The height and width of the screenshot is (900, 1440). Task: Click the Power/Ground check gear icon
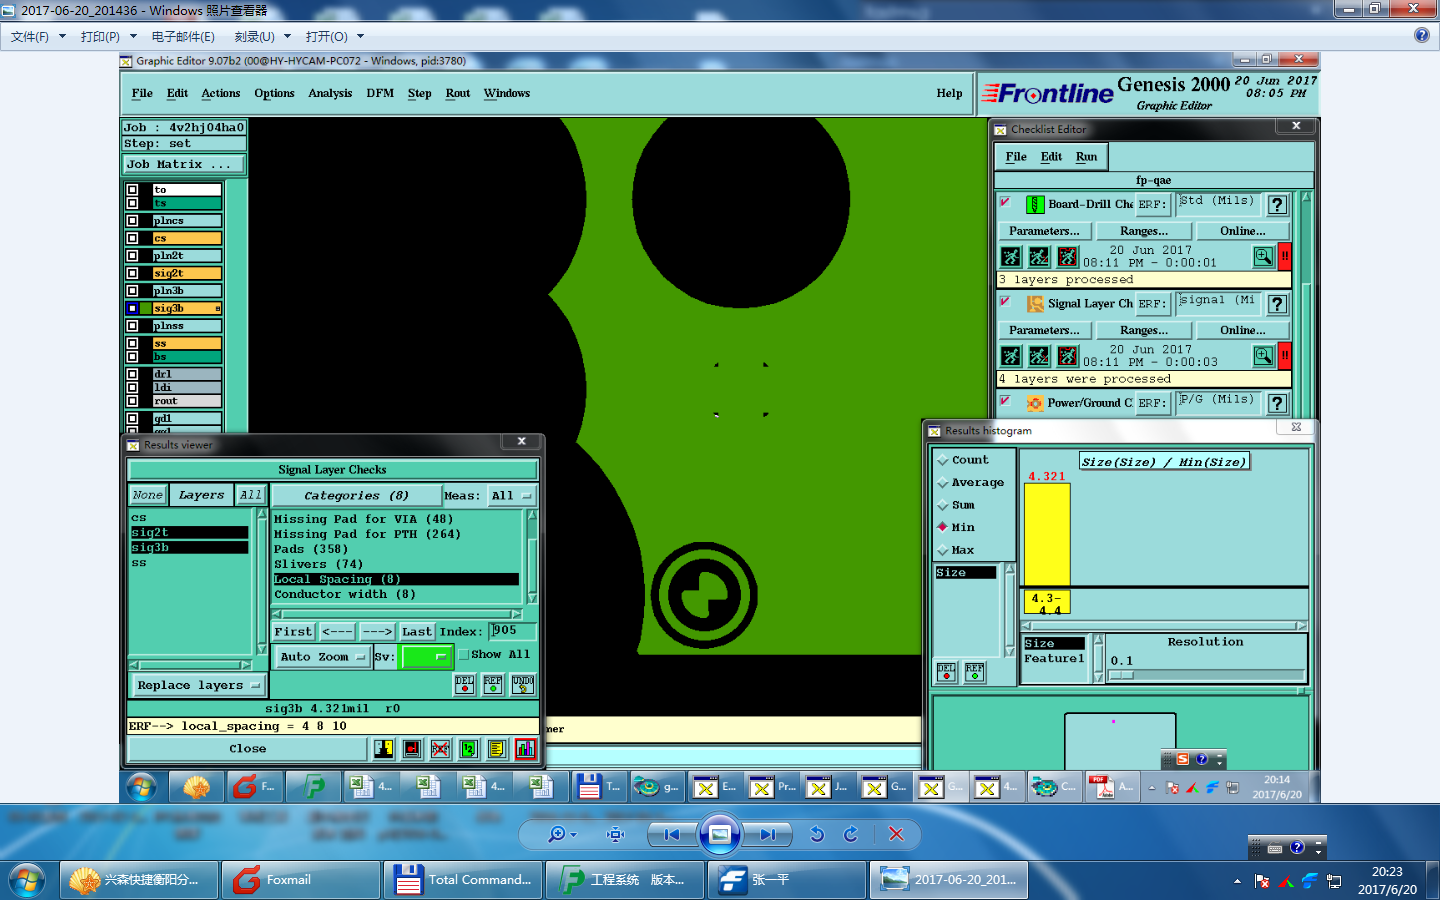coord(1035,403)
